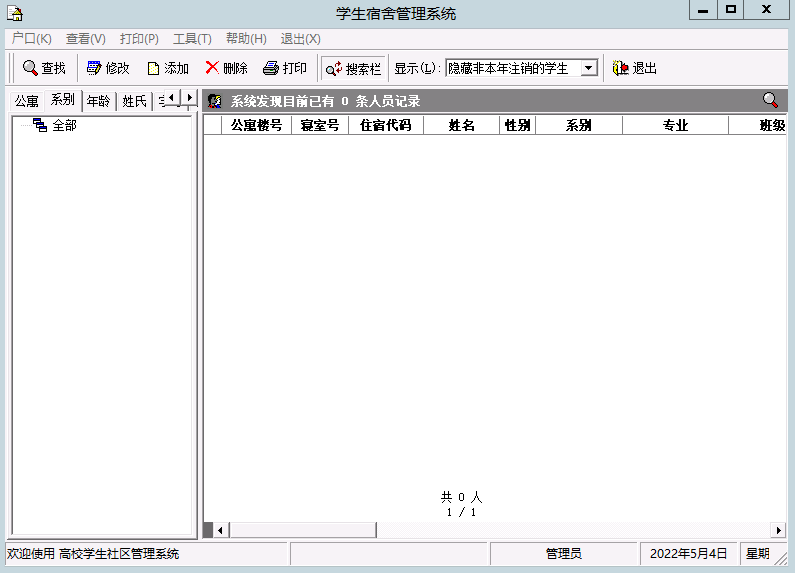This screenshot has width=795, height=573.
Task: Open the 显示 filter dropdown arrow
Action: click(588, 68)
